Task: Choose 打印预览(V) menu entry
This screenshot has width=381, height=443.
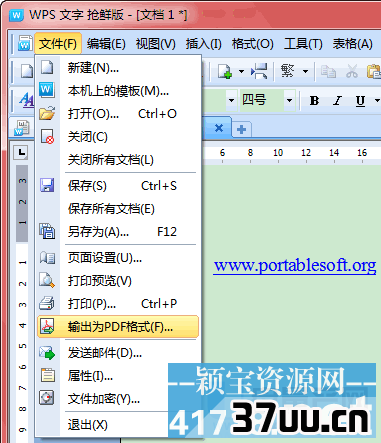Action: 118,281
